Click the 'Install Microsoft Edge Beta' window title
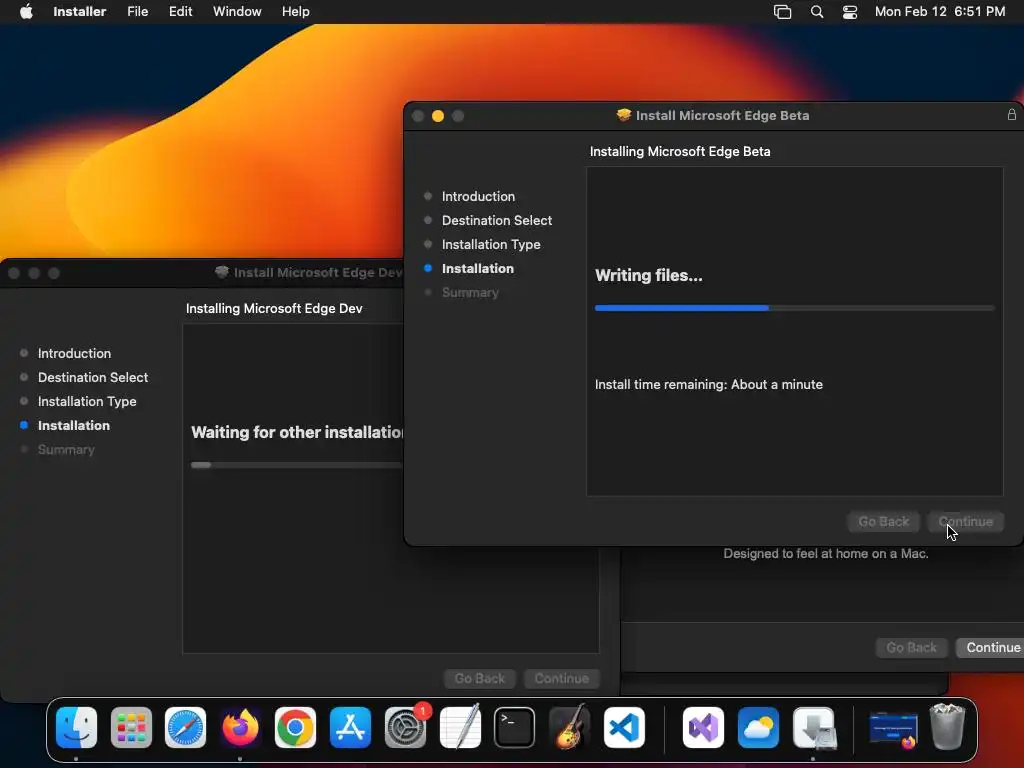The image size is (1024, 768). 722,116
